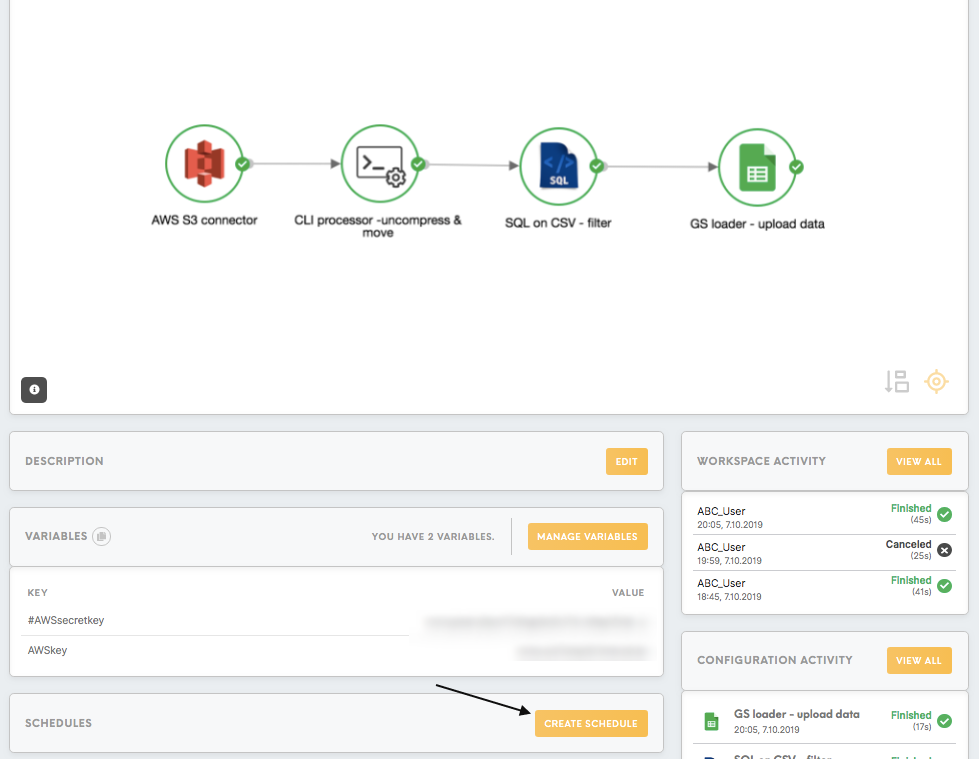Open ABC_User run from 20:05
This screenshot has height=759, width=979.
pos(824,517)
